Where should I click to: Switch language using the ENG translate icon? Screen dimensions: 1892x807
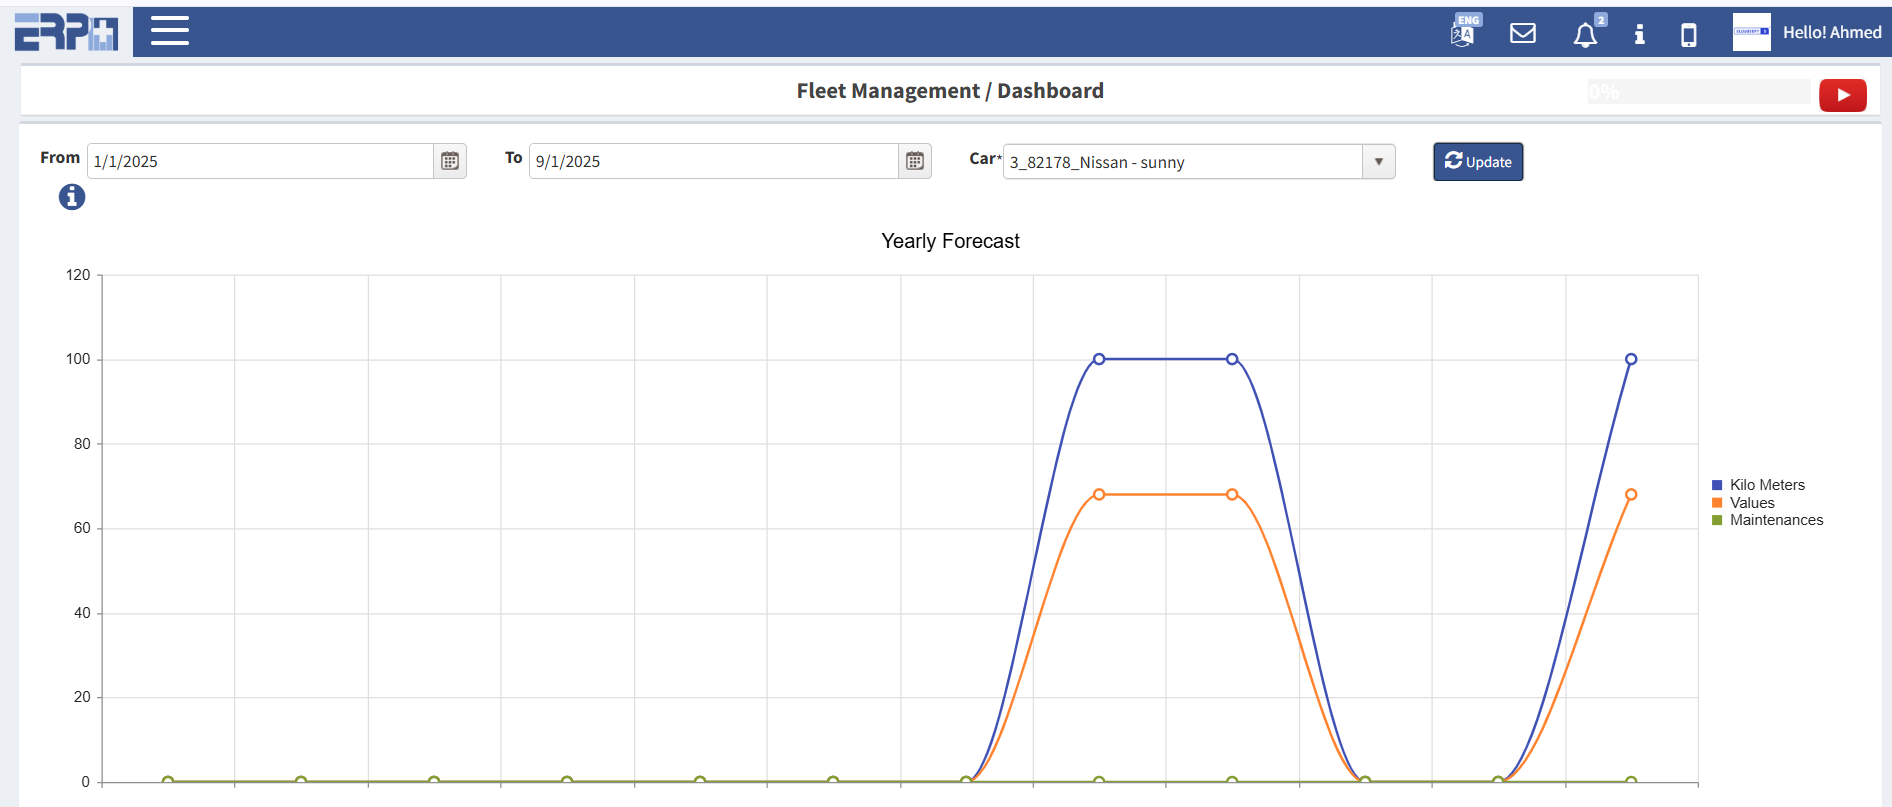pos(1464,32)
